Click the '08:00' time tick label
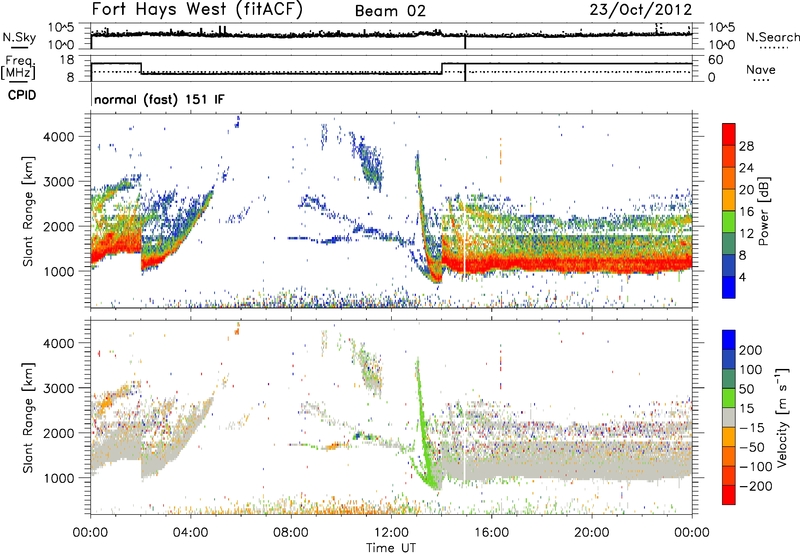 coord(291,533)
